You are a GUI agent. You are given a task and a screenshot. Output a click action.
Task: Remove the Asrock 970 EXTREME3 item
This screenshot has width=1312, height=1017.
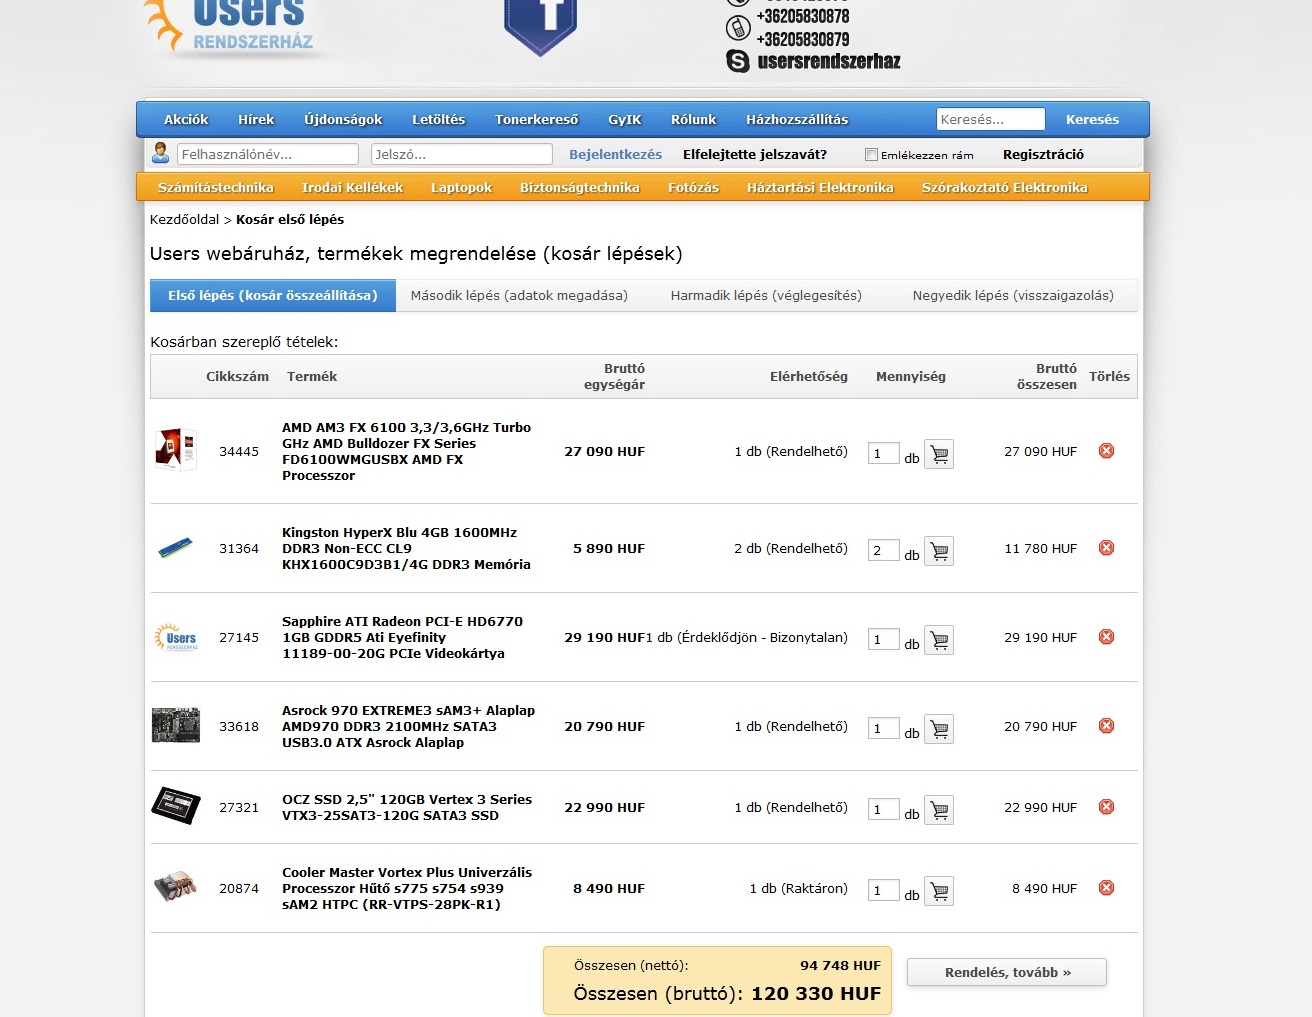click(x=1106, y=726)
